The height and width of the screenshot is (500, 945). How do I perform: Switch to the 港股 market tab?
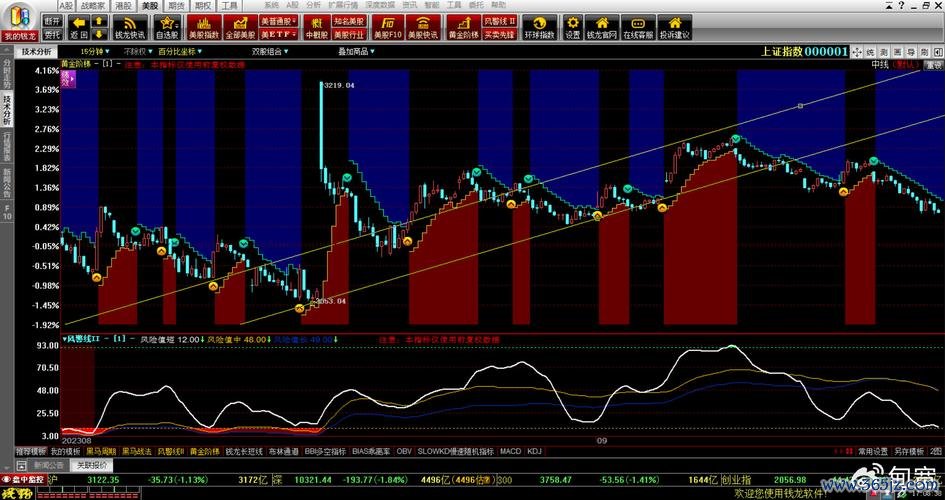123,5
